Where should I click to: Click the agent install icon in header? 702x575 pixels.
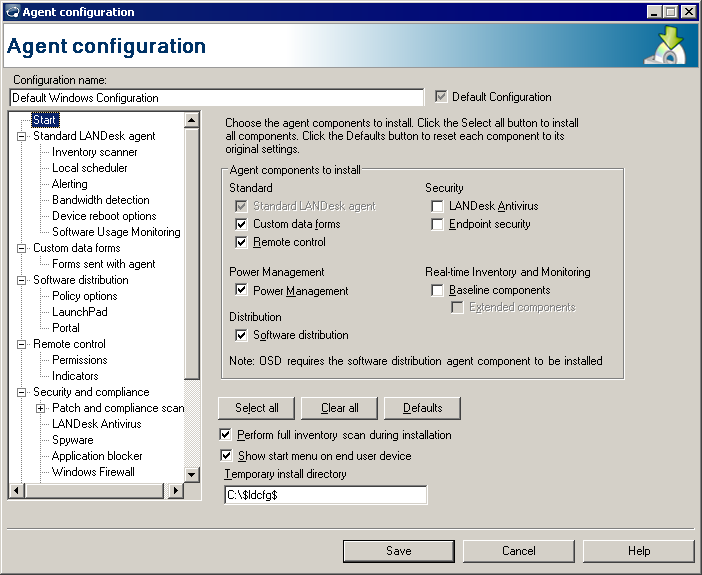point(664,47)
